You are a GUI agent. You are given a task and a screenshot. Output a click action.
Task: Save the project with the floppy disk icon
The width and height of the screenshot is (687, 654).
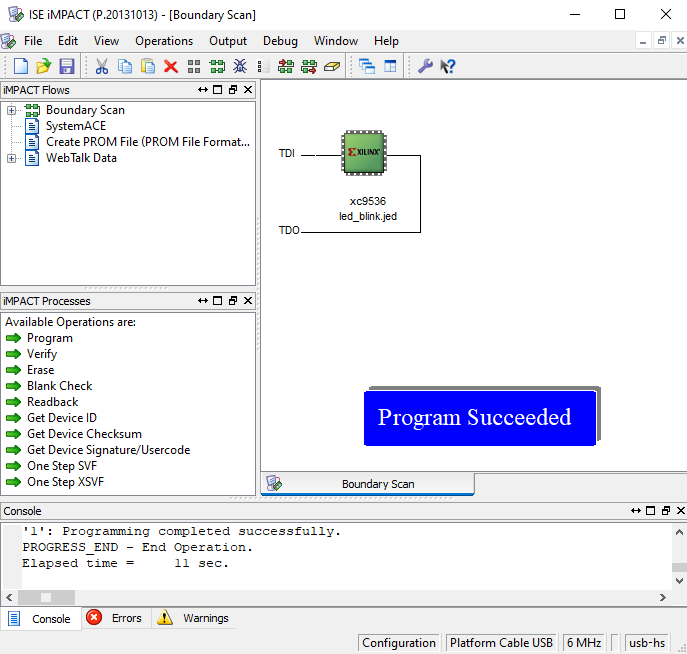(67, 67)
